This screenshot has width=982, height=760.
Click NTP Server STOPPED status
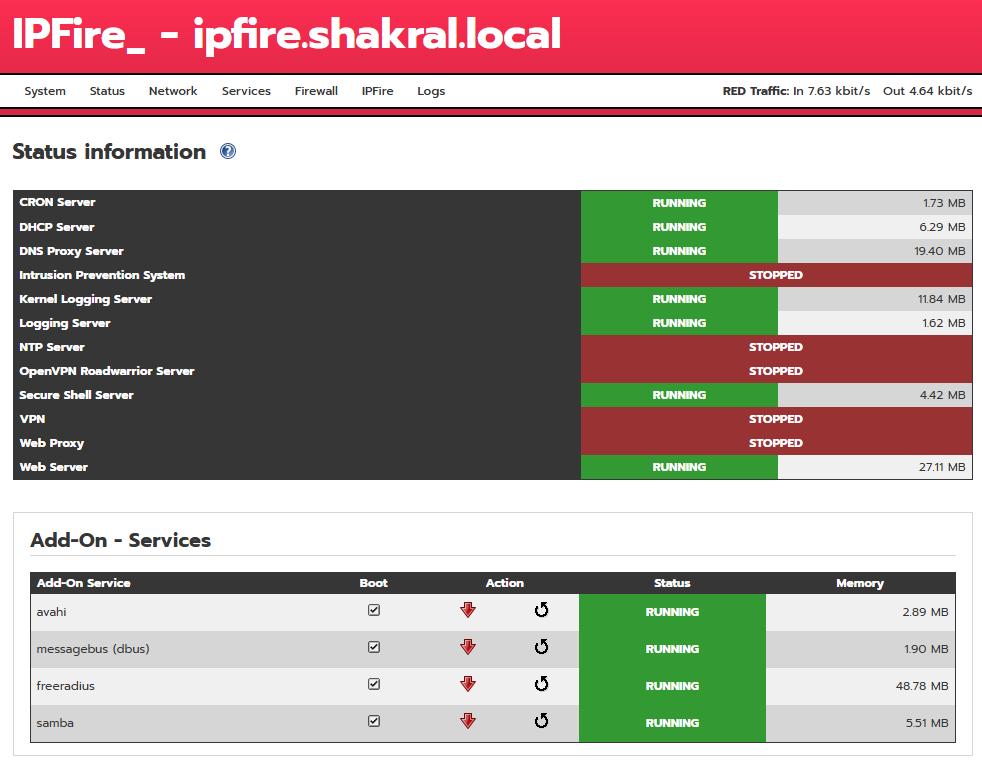point(776,347)
